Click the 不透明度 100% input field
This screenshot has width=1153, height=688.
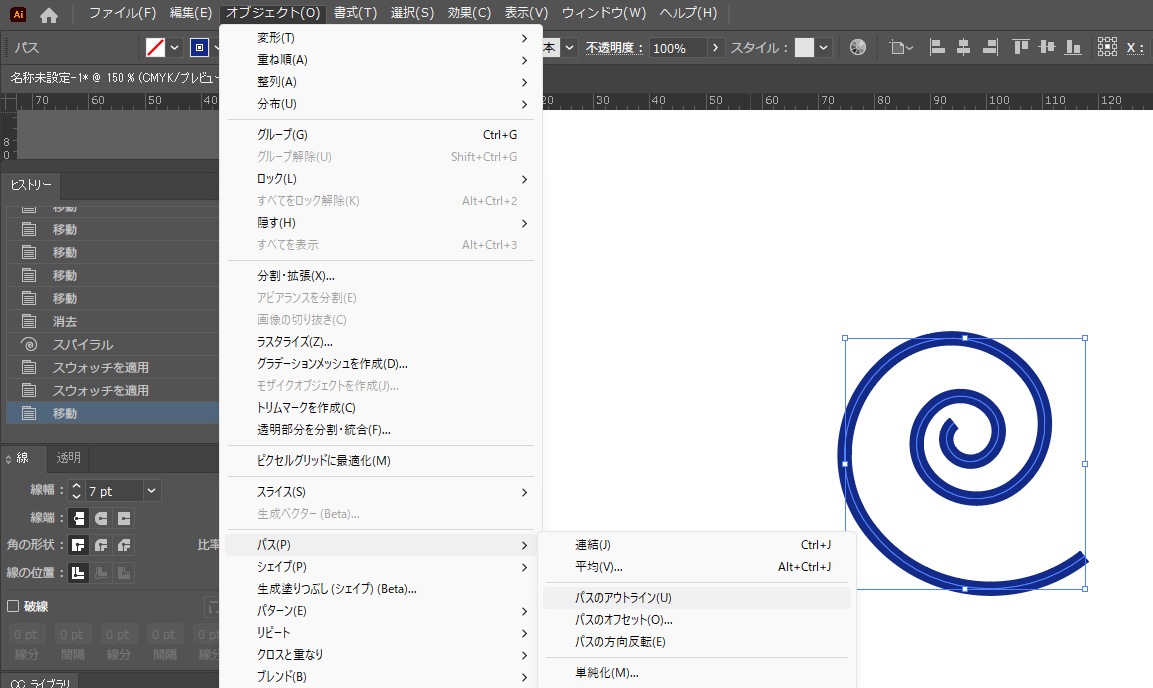point(677,47)
